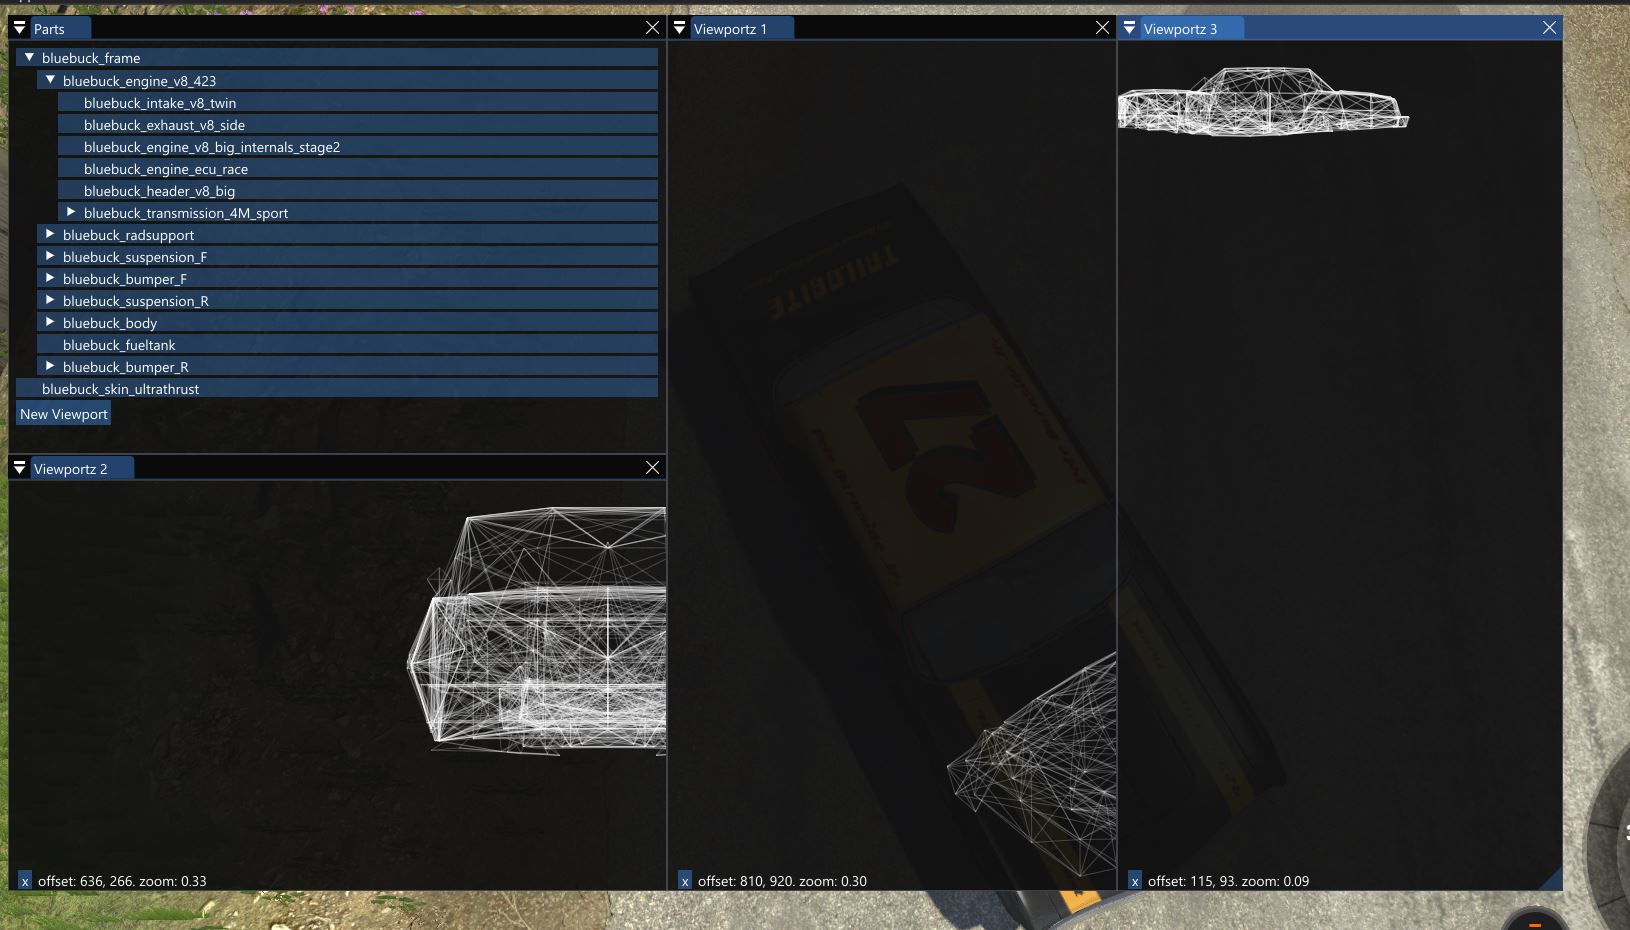Click the bluebuck_bumper_R label
Viewport: 1630px width, 930px height.
click(x=126, y=367)
